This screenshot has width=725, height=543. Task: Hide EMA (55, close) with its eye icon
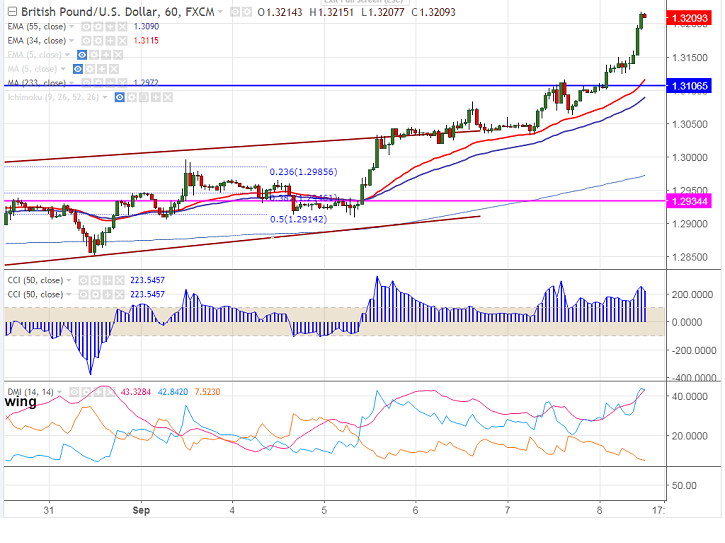(x=86, y=27)
